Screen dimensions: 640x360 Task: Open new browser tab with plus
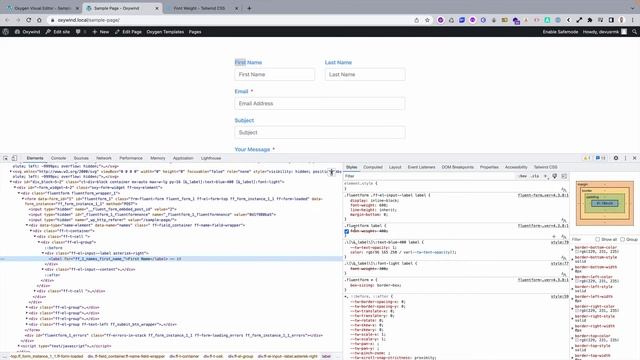pyautogui.click(x=249, y=8)
